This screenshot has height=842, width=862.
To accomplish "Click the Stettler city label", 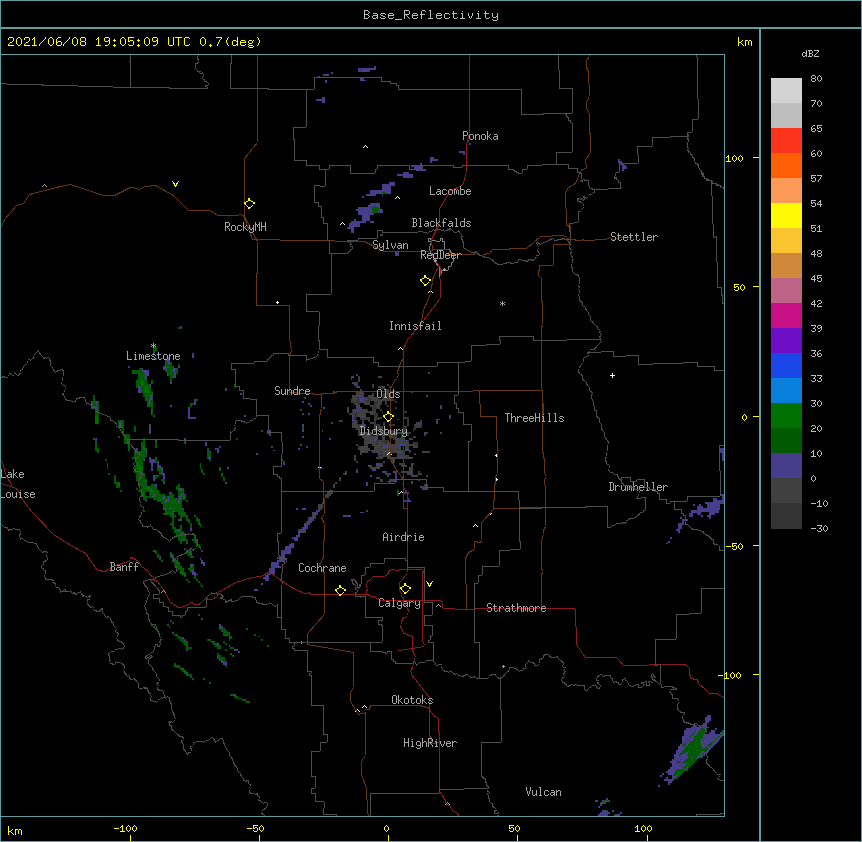I will coord(634,237).
